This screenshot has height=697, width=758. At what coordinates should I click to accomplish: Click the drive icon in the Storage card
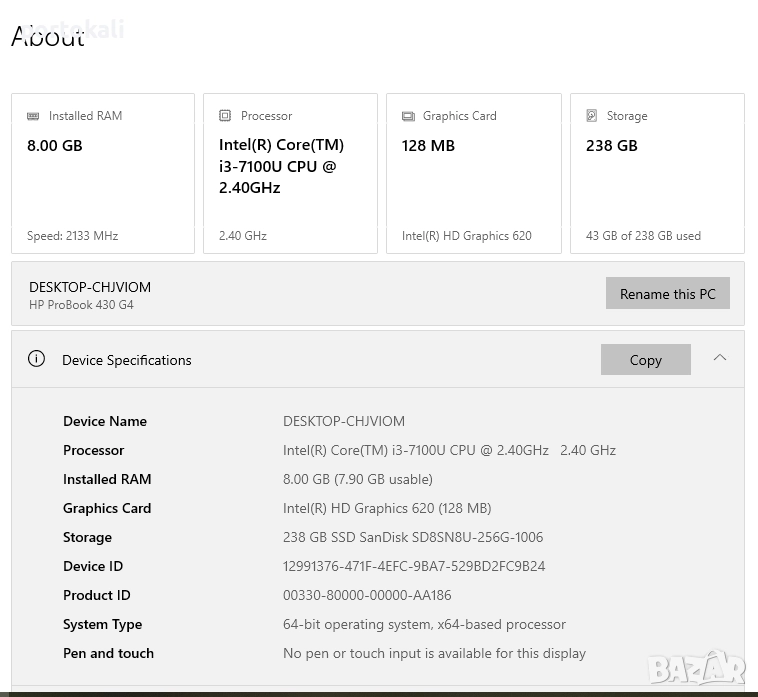coord(592,116)
